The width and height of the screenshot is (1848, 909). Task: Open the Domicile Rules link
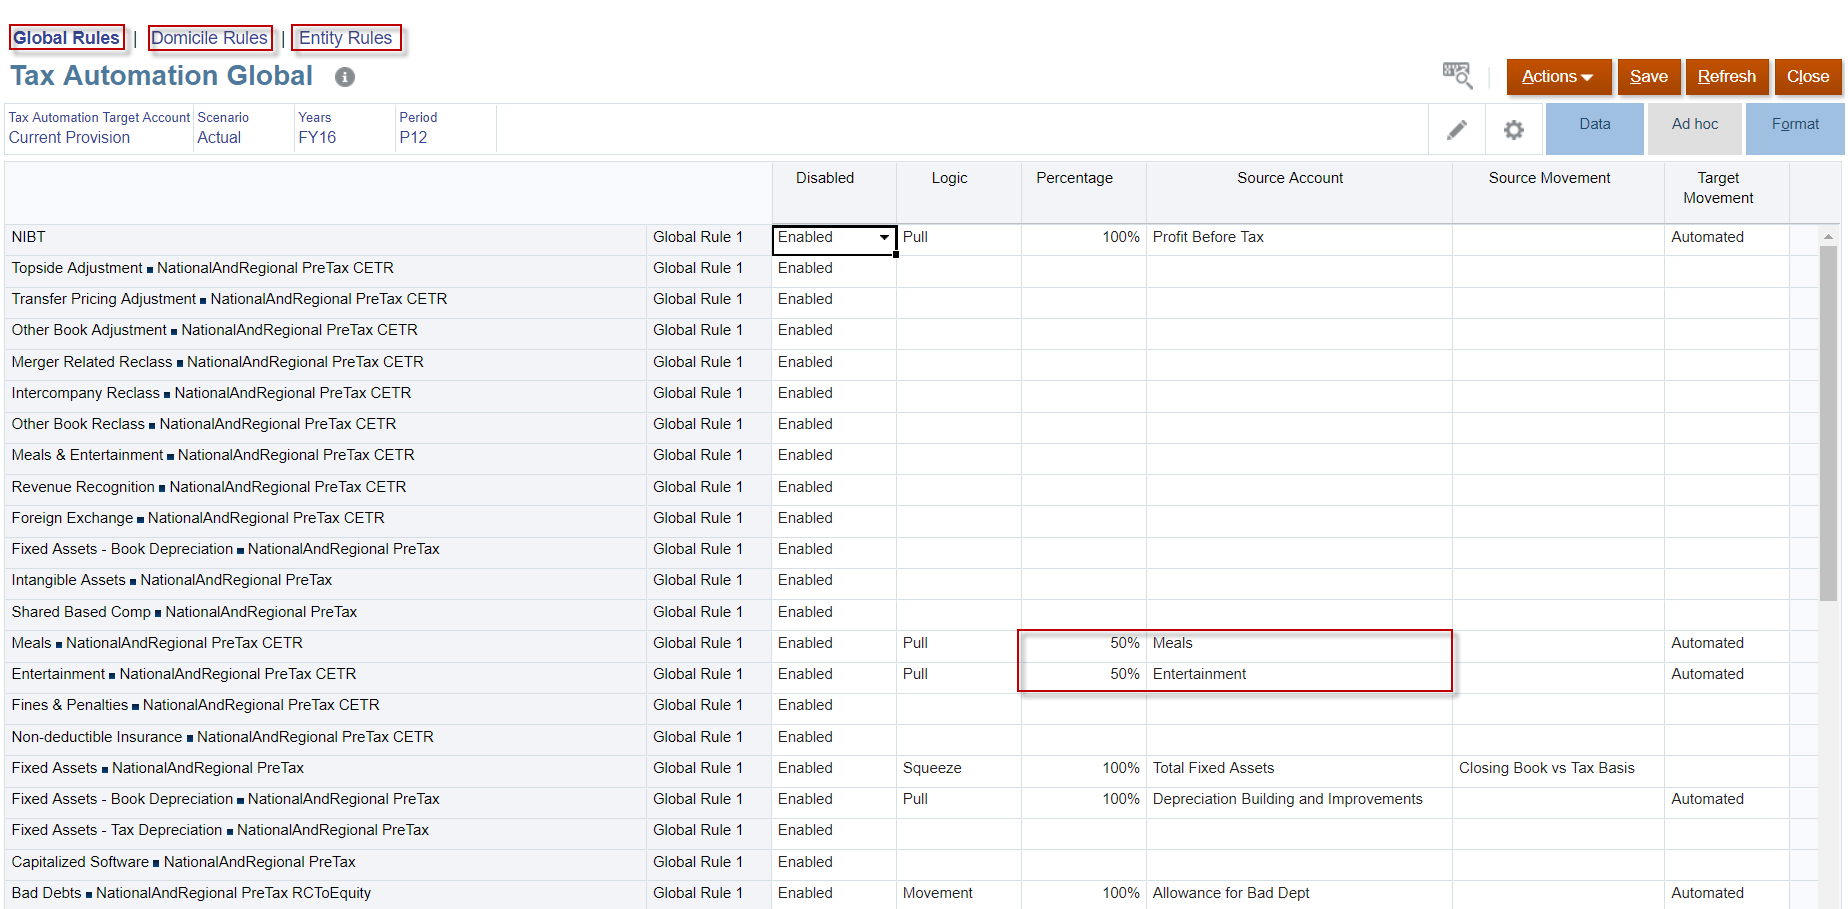pos(210,38)
